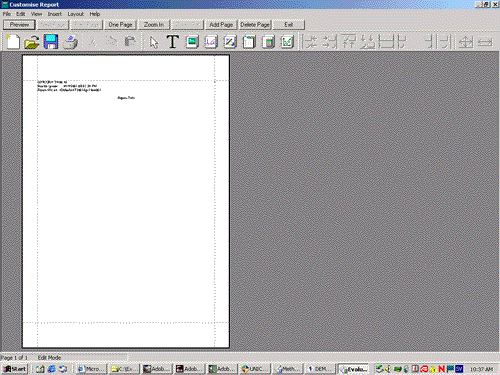This screenshot has height=375, width=500.
Task: Save the report with the floppy disk icon
Action: pos(51,42)
